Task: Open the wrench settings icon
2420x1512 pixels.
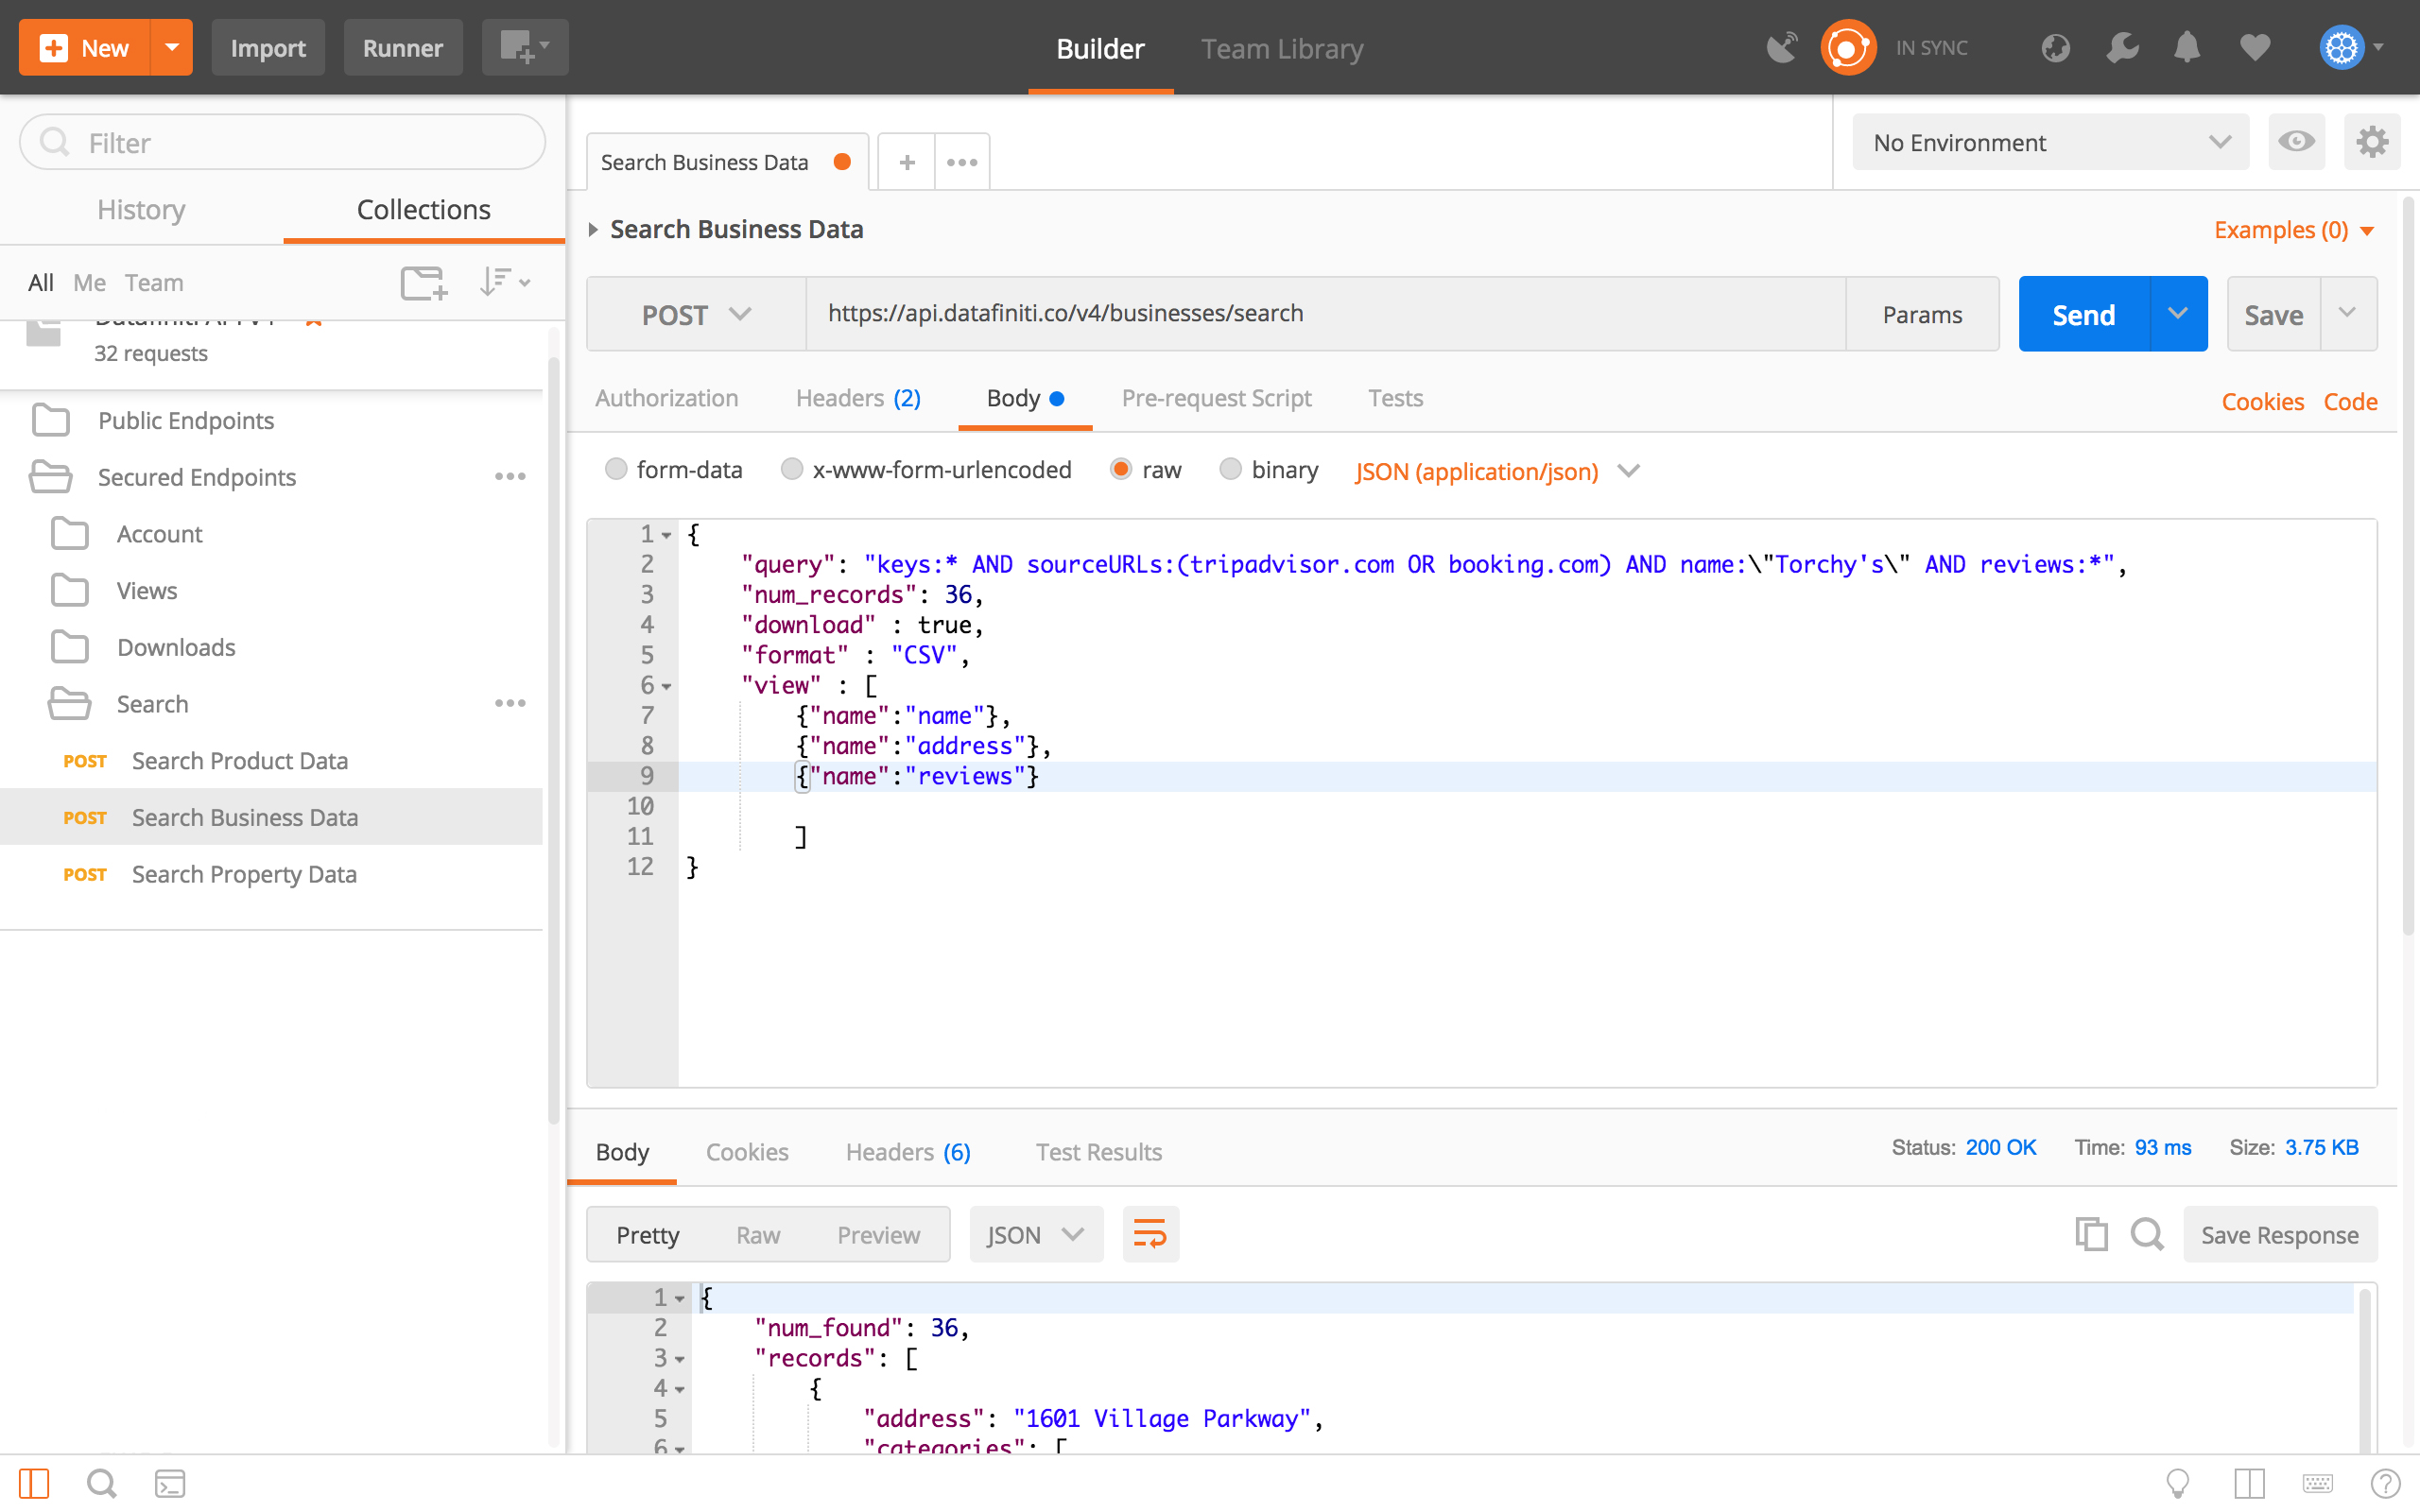Action: (2122, 47)
